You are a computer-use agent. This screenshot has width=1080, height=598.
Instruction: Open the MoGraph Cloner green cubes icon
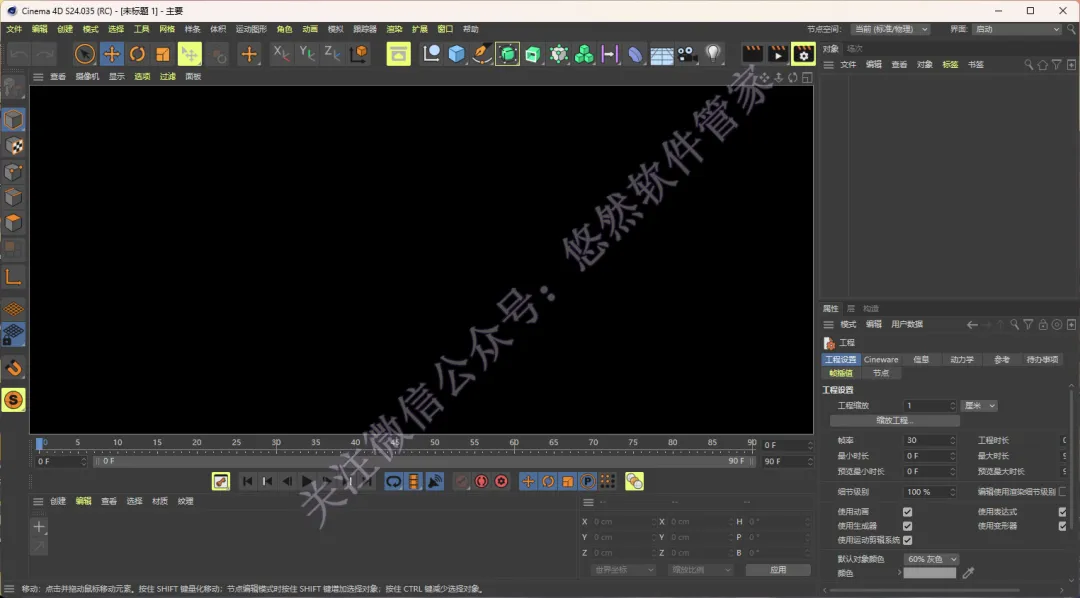(584, 54)
